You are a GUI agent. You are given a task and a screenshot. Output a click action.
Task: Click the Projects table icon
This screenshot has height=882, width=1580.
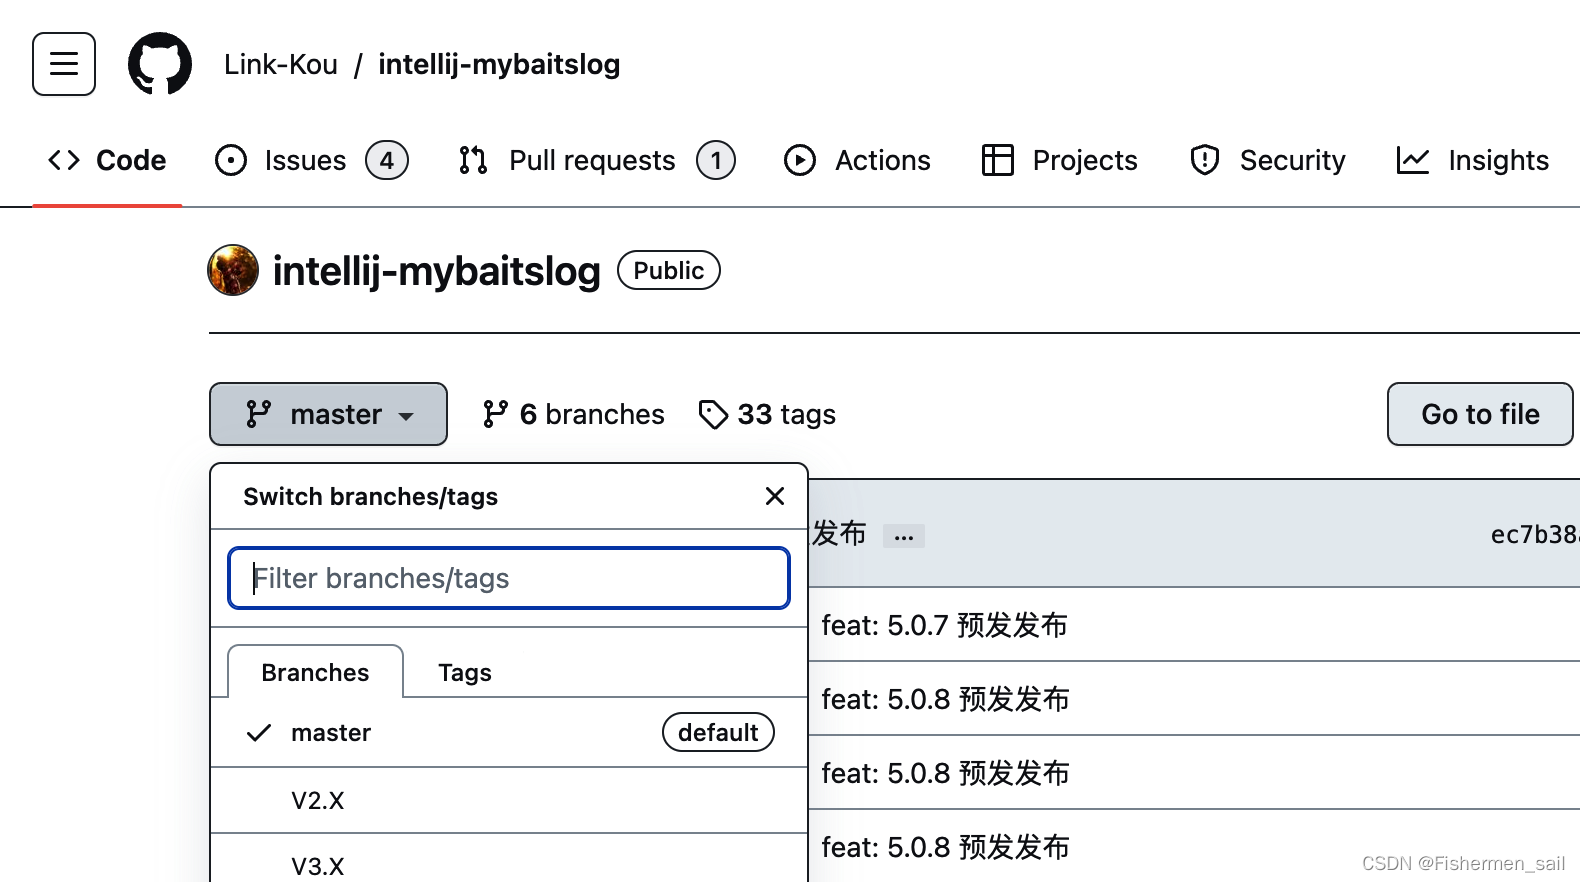(x=998, y=160)
